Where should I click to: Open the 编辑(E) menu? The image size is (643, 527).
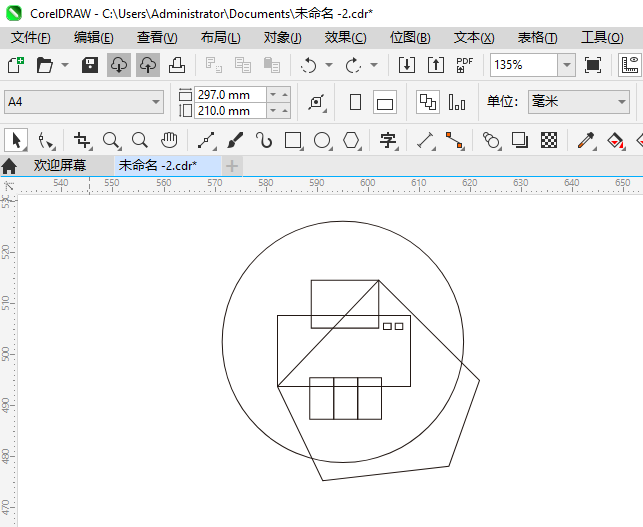point(93,38)
